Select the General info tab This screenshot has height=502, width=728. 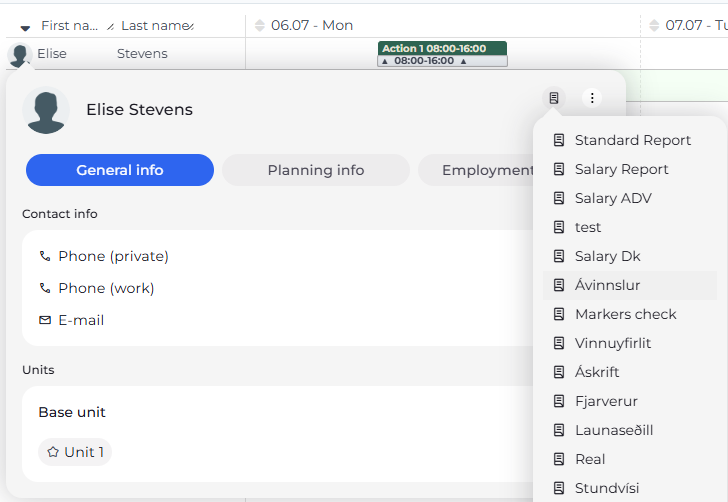tap(120, 170)
